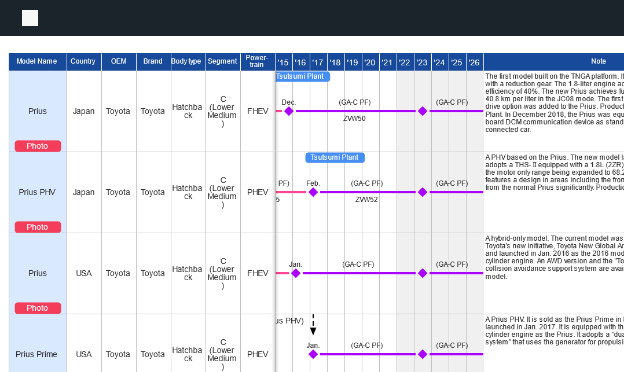Click the white square logo in the header

(x=30, y=18)
